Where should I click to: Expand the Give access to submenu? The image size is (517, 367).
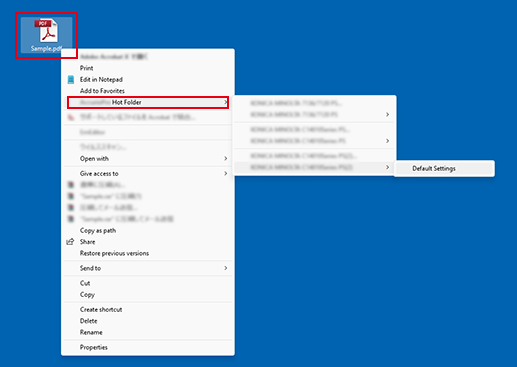[148, 173]
